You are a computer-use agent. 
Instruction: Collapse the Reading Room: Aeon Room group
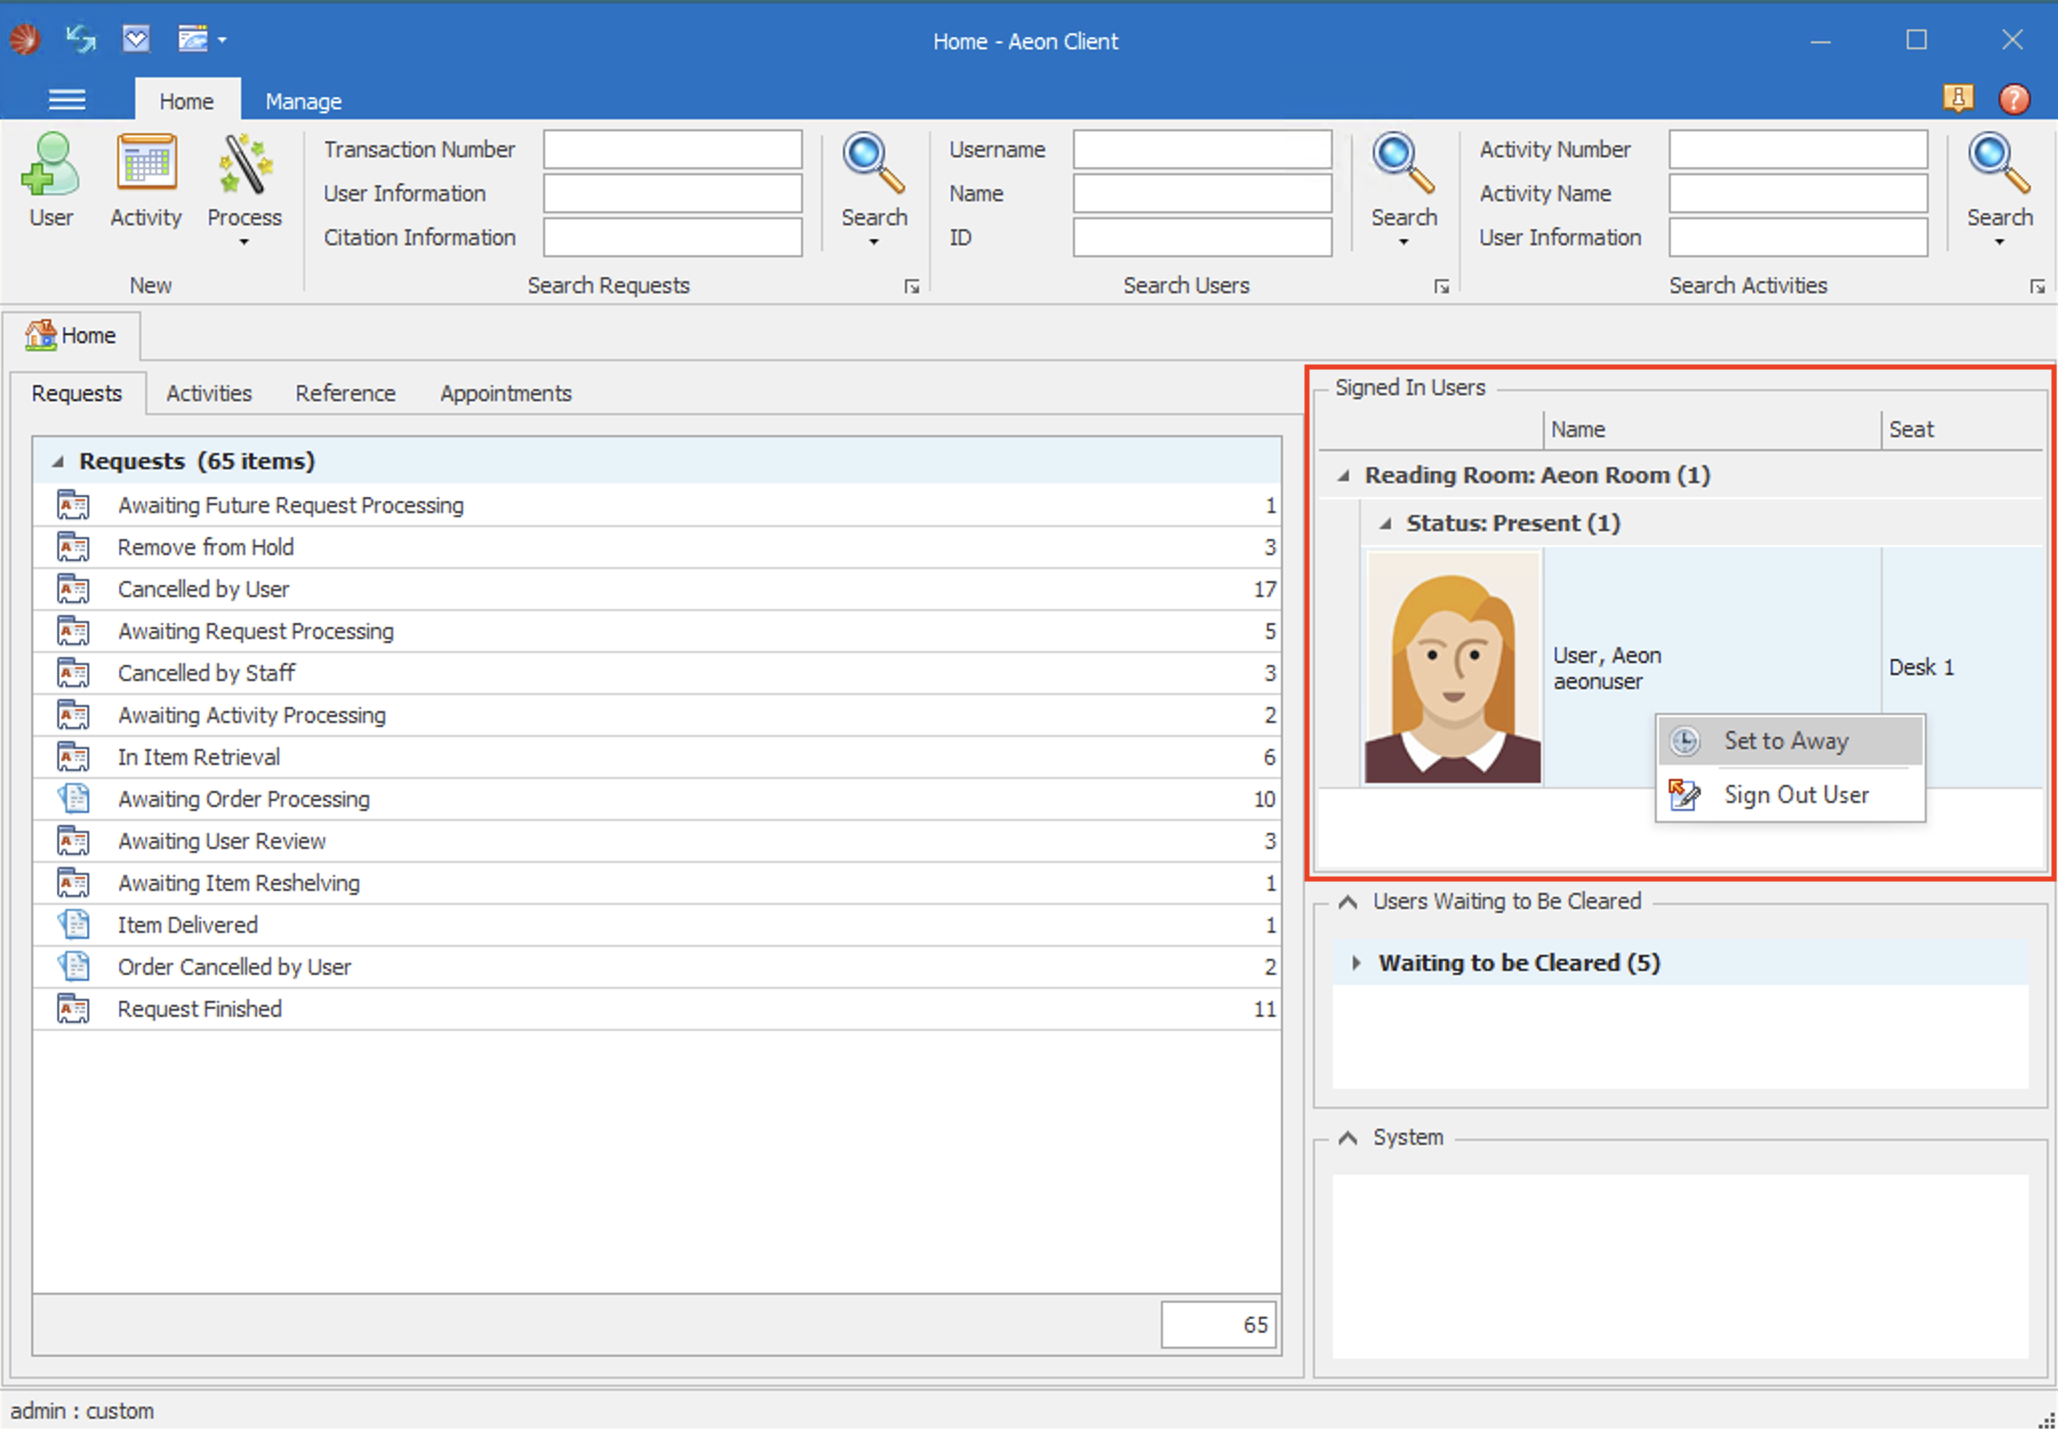click(x=1344, y=475)
